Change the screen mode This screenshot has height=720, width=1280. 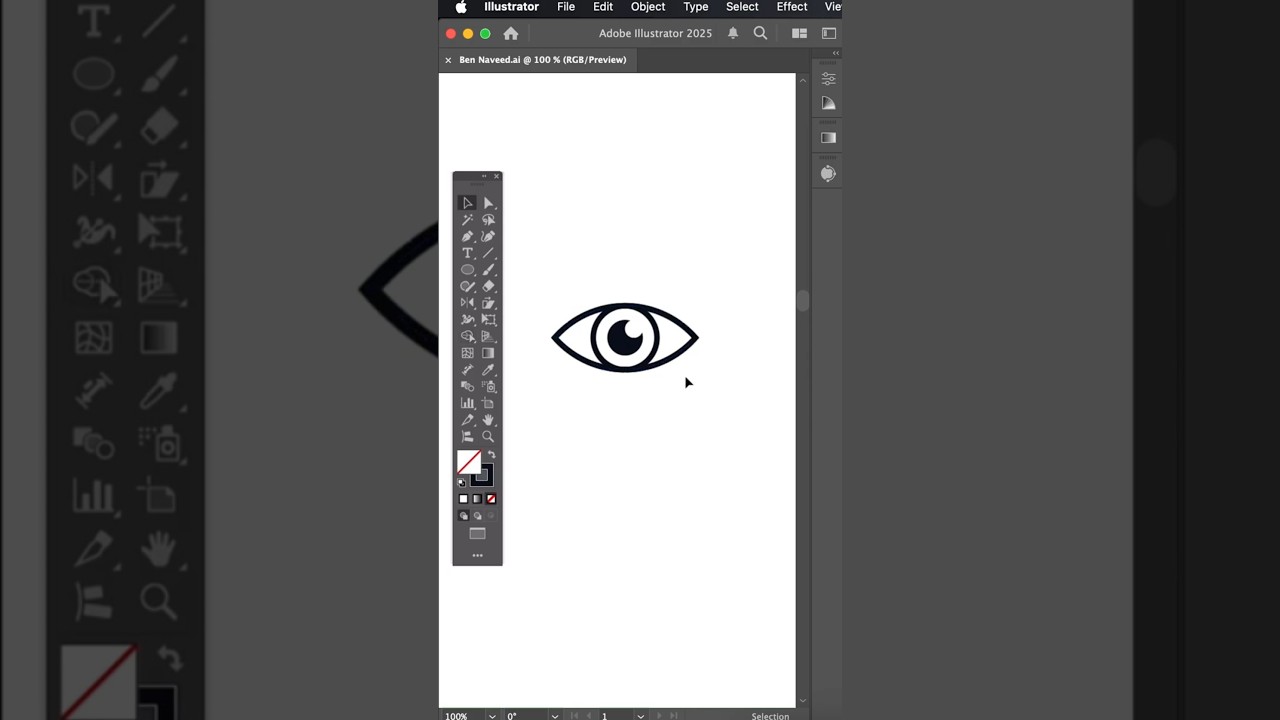click(x=477, y=534)
